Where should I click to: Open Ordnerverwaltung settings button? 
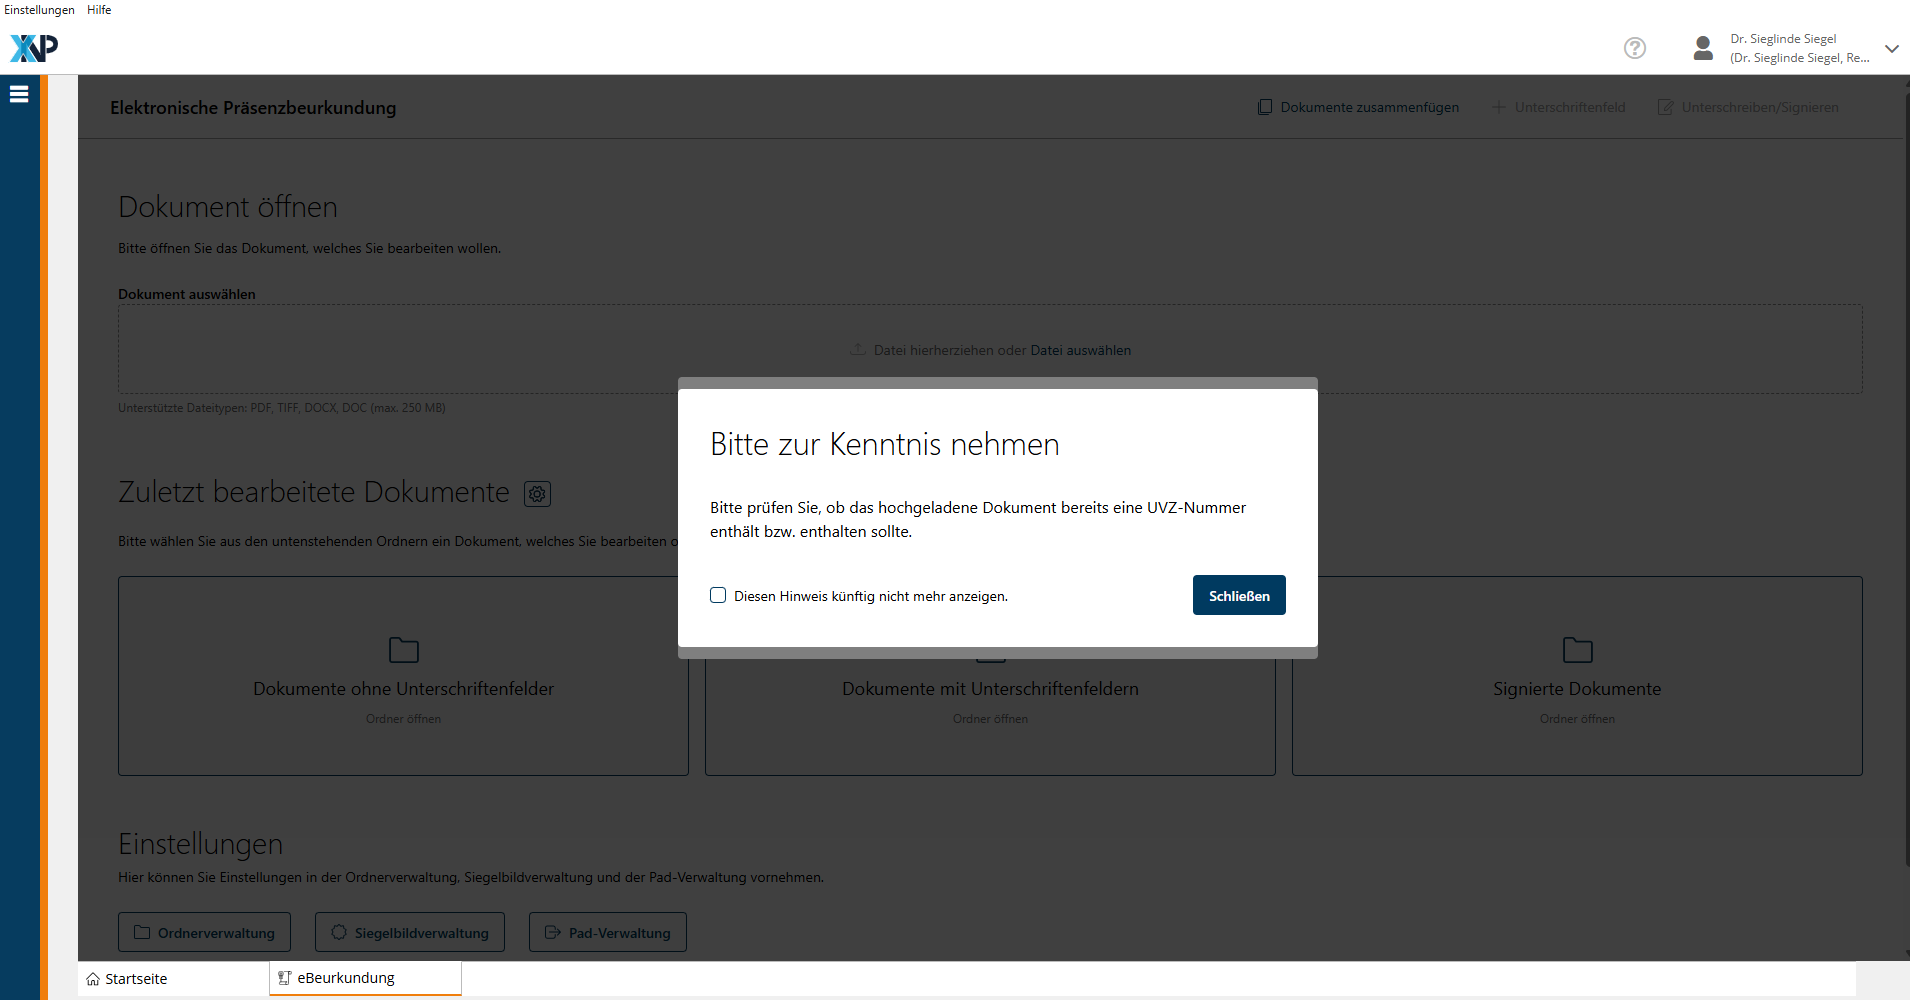click(204, 932)
